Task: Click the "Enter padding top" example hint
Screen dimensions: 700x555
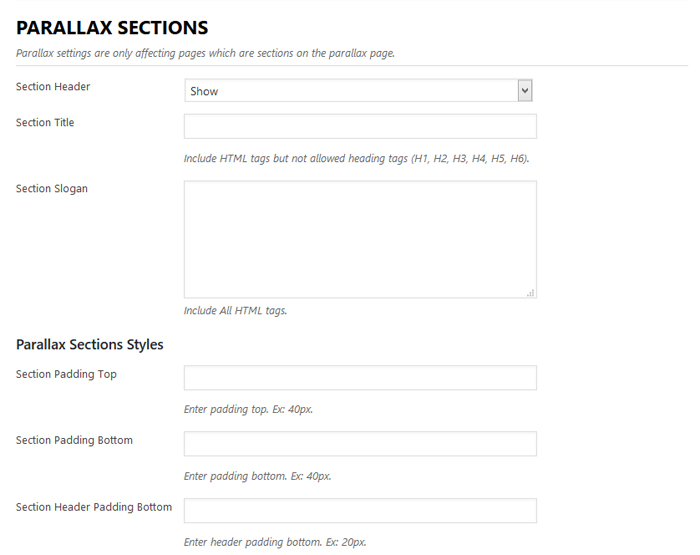Action: 248,410
